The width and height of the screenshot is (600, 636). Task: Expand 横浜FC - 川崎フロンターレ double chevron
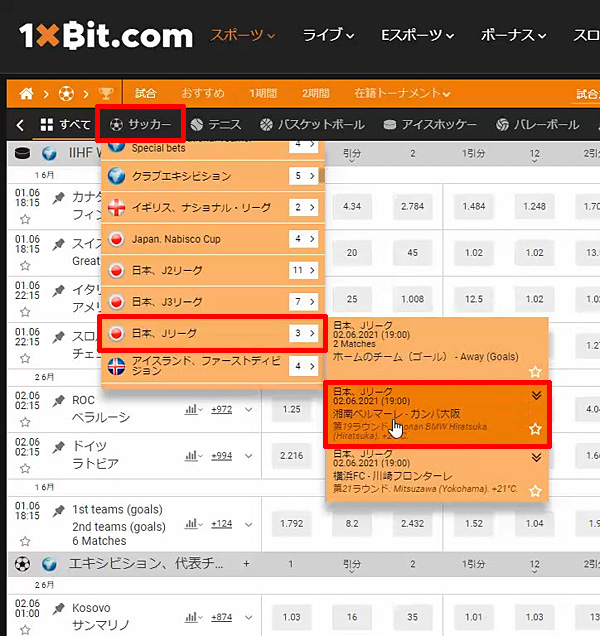tap(536, 458)
